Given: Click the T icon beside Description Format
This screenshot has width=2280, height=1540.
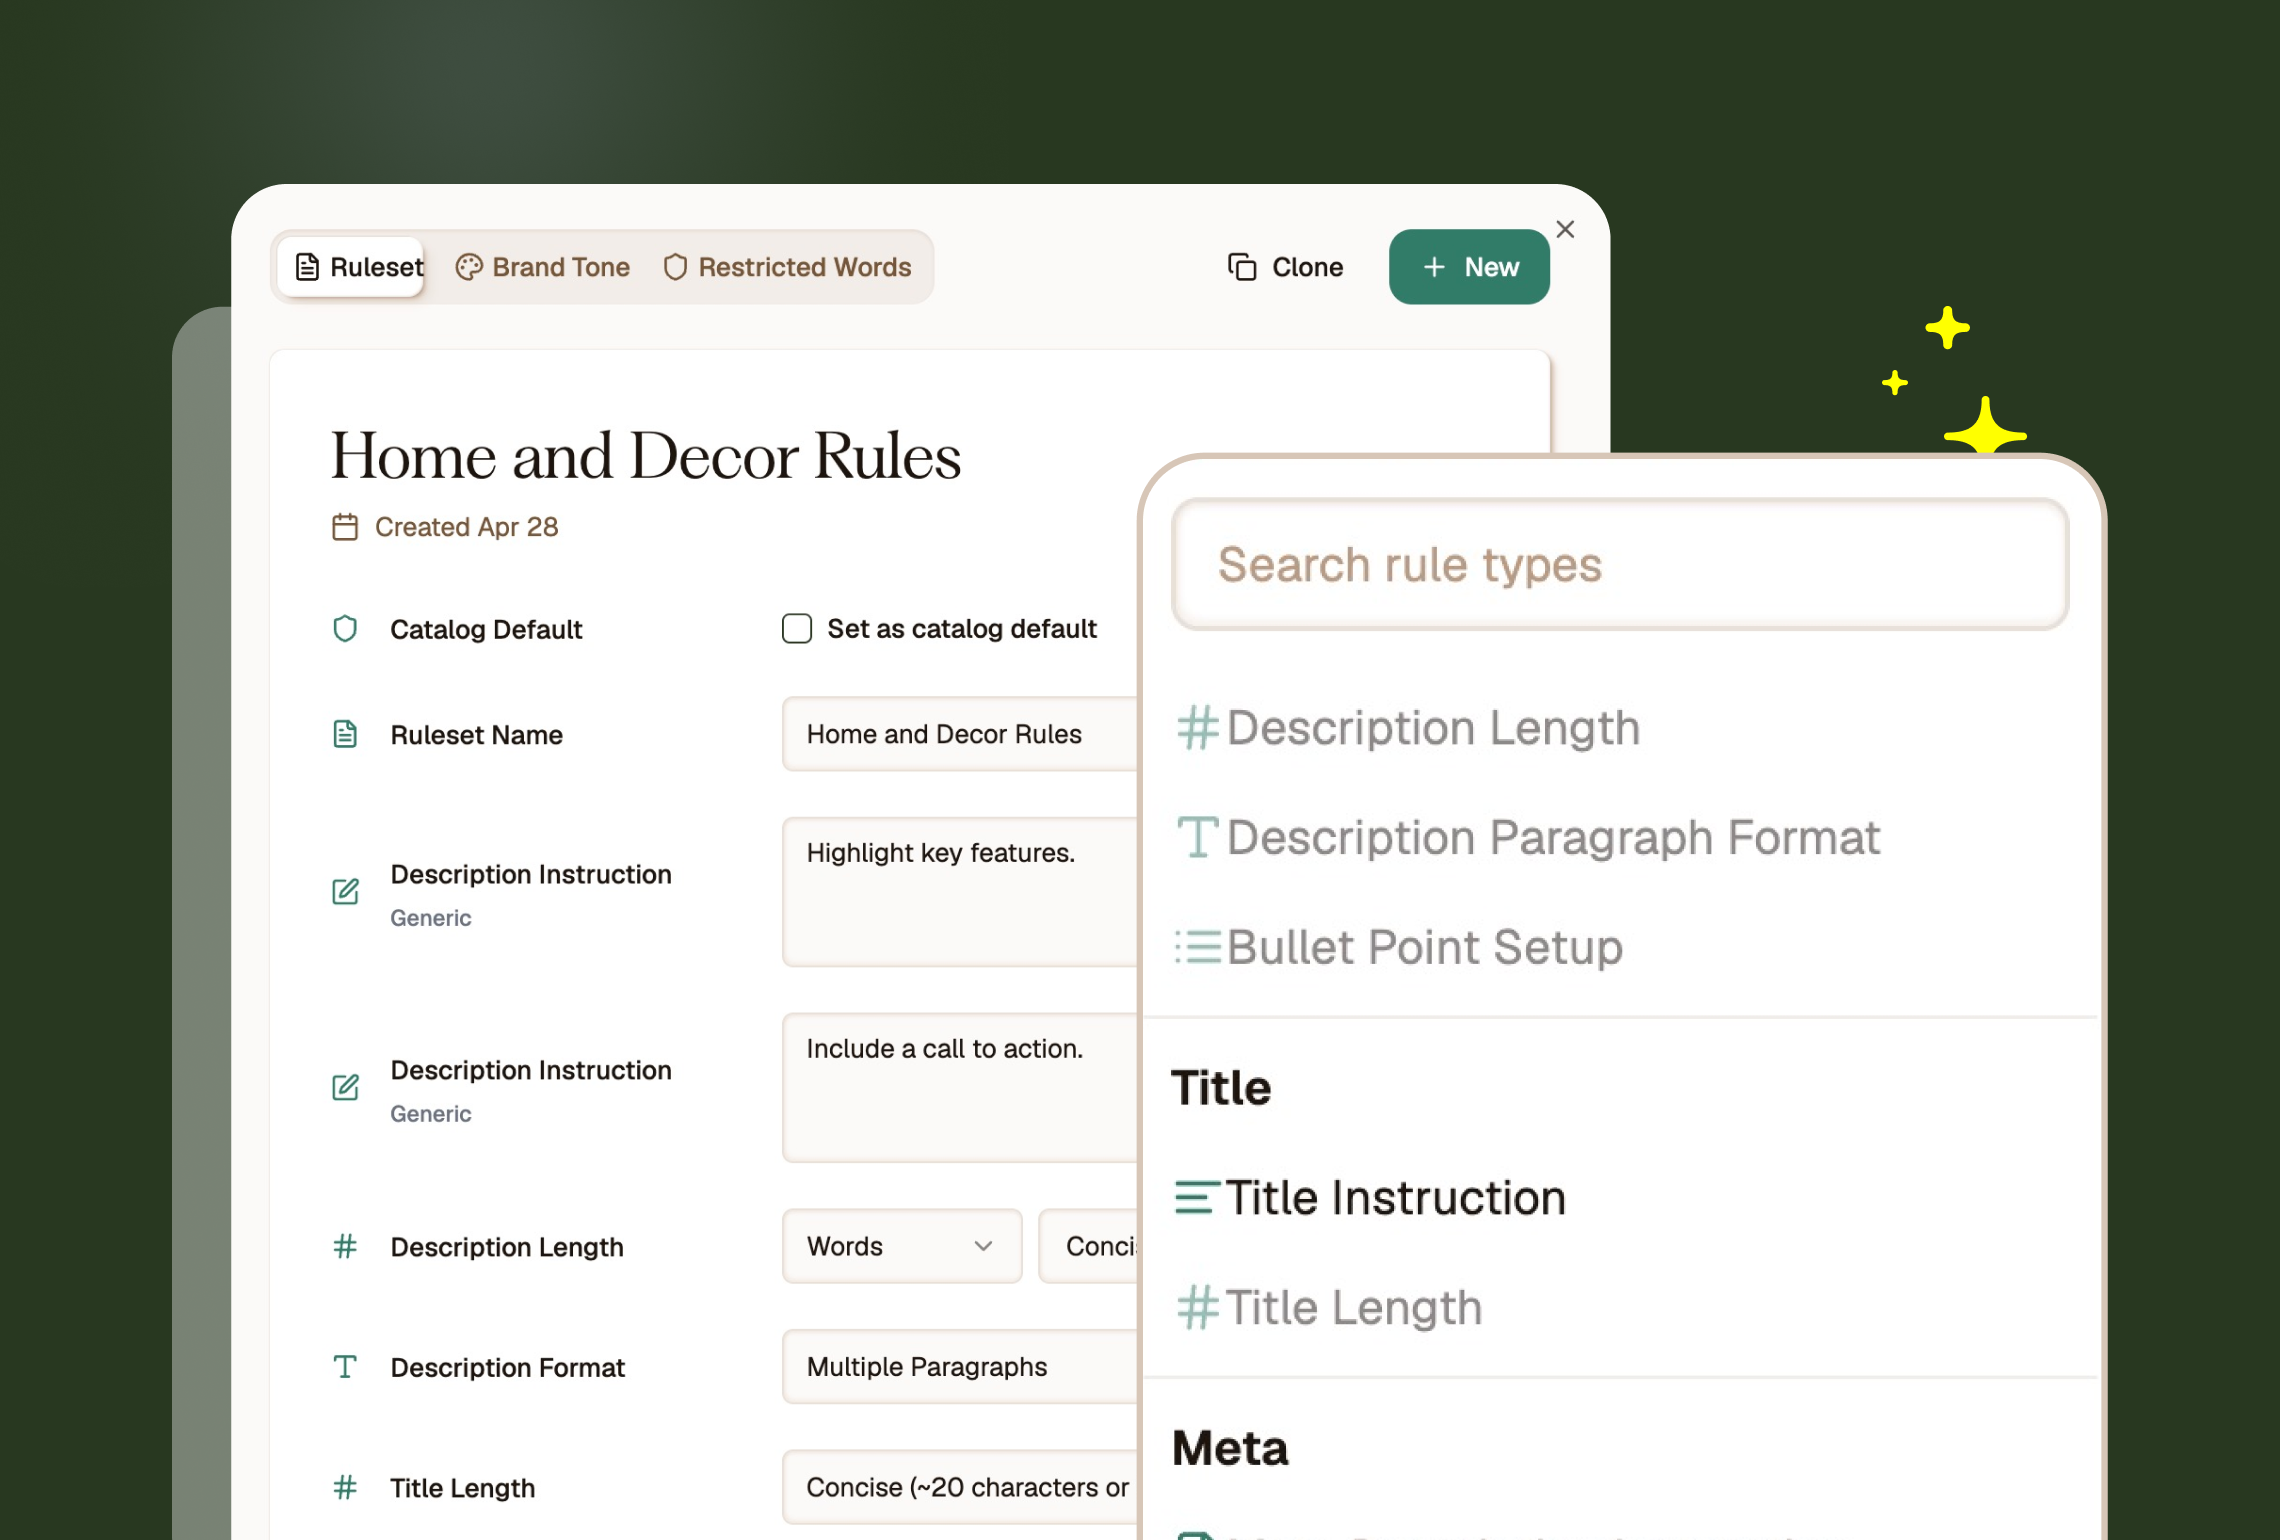Looking at the screenshot, I should coord(345,1367).
